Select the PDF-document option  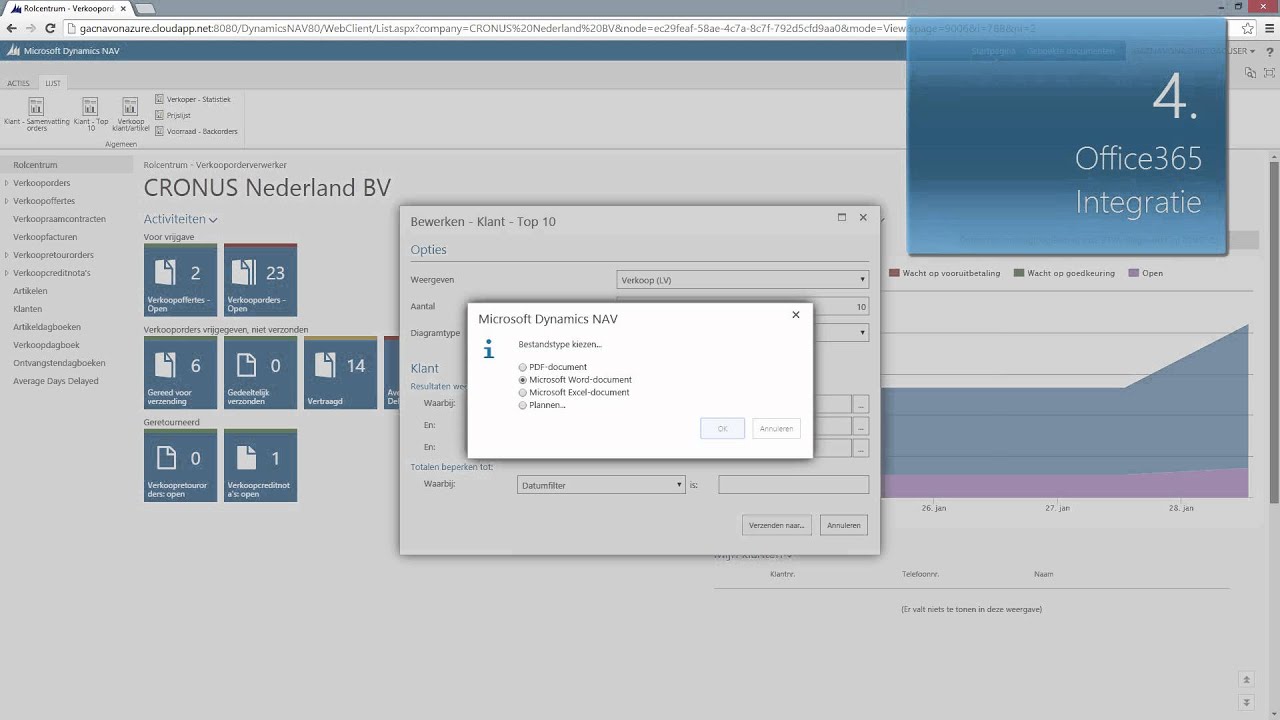(x=522, y=368)
